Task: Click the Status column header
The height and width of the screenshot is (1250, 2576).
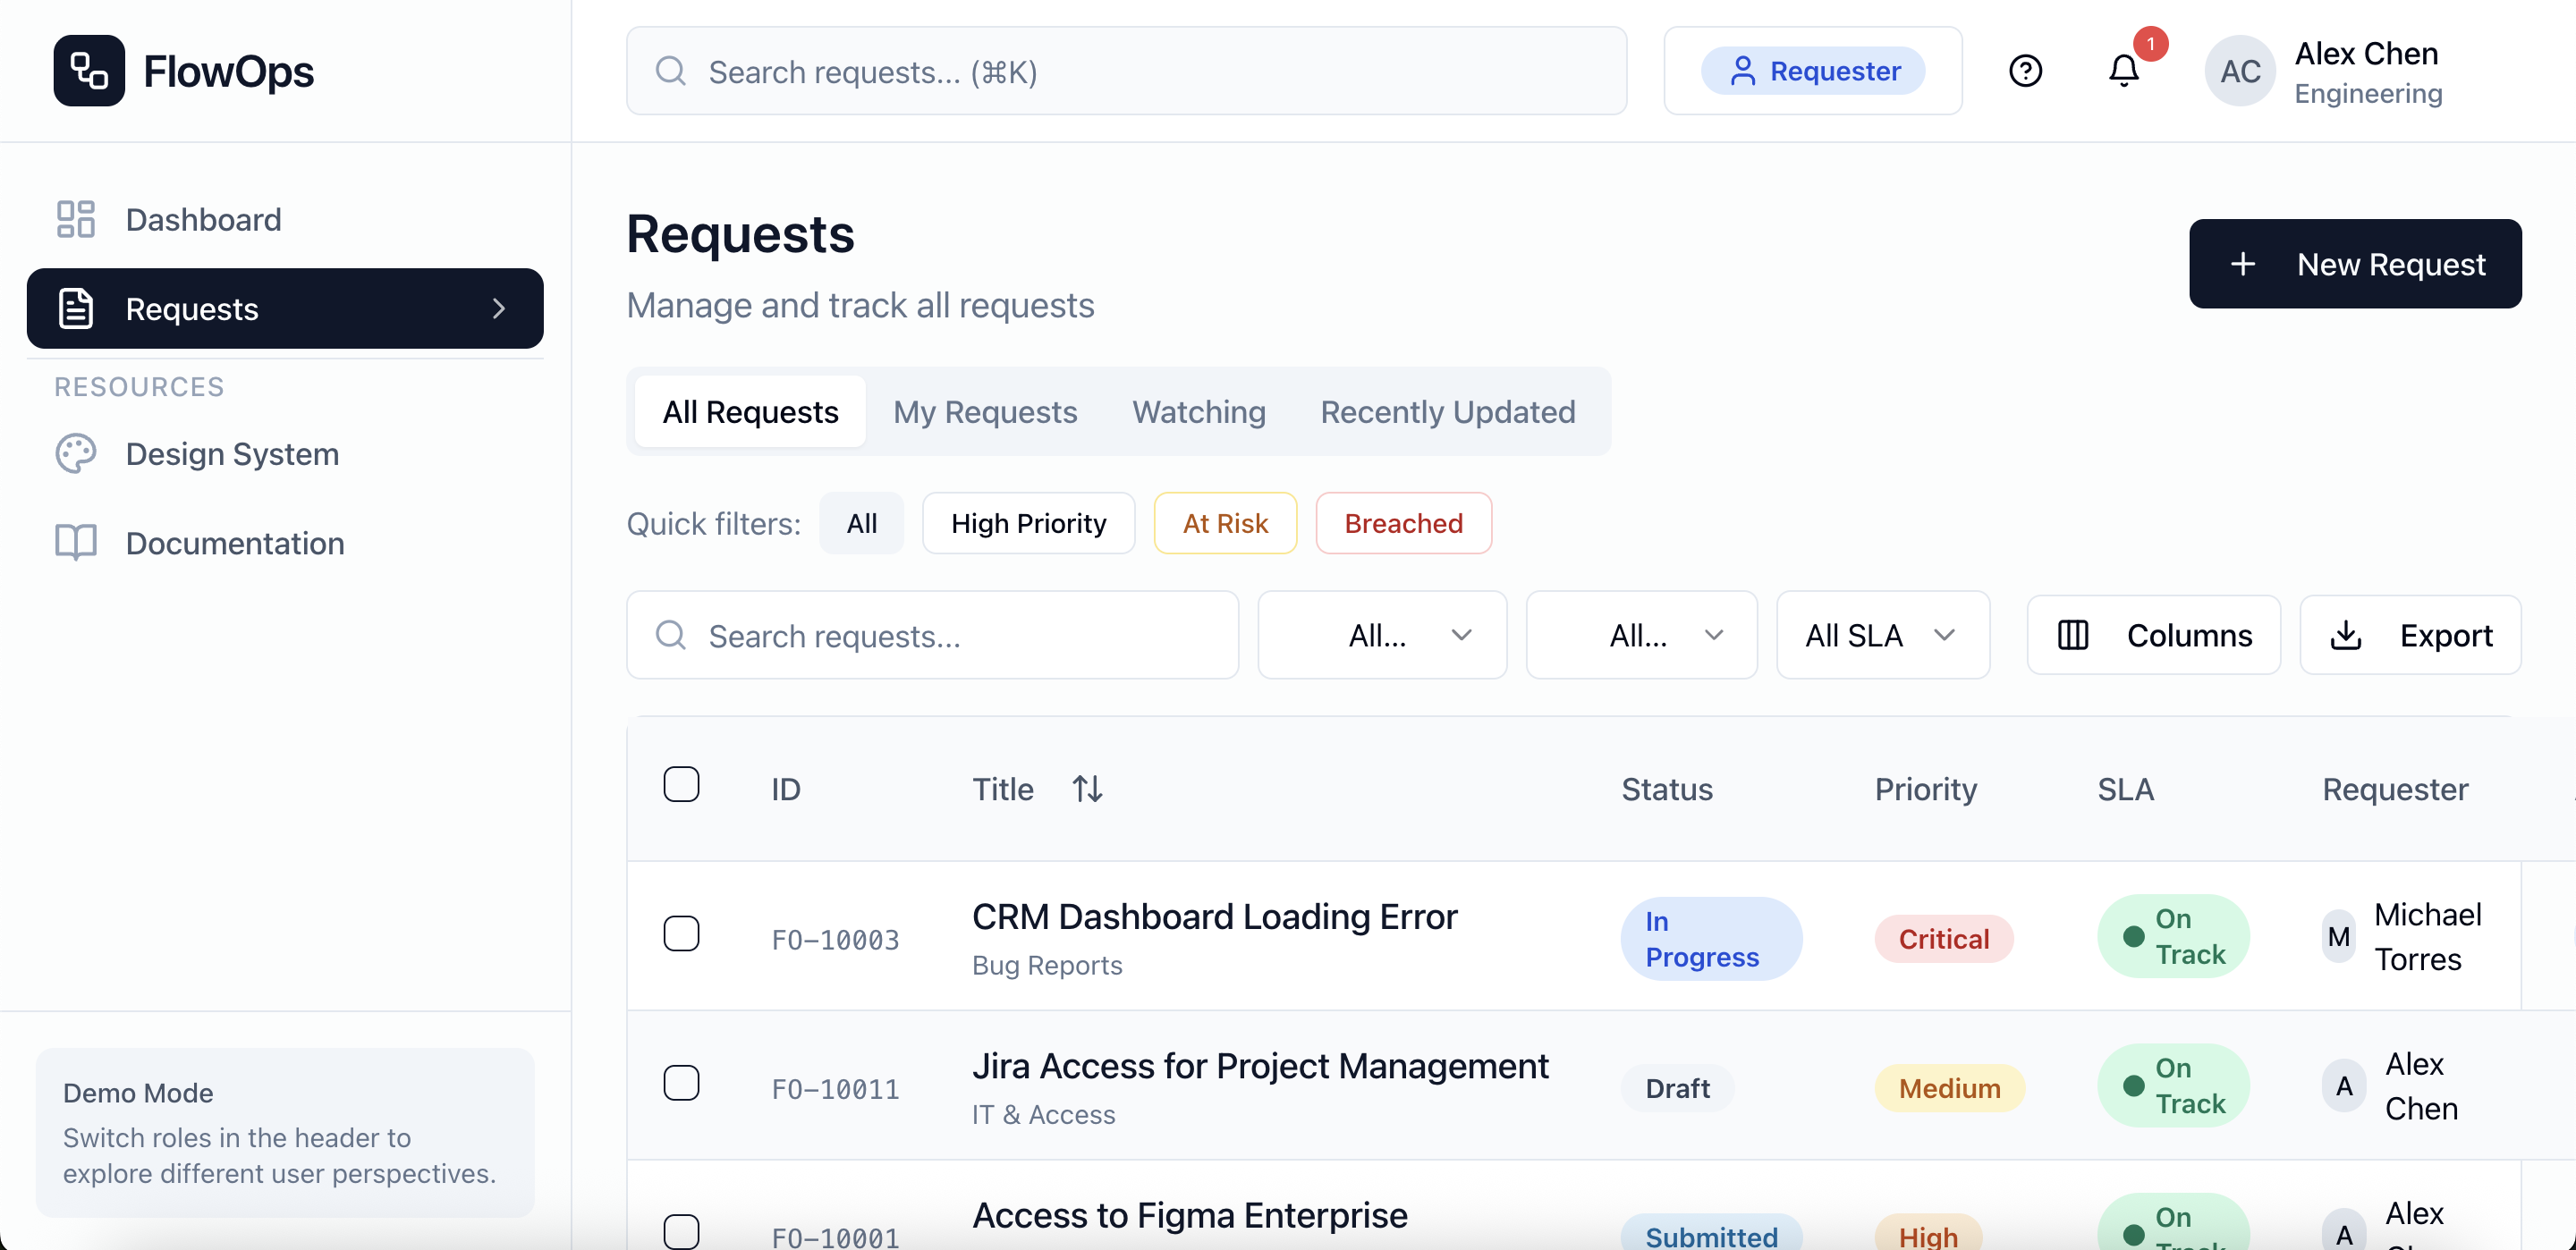Action: tap(1667, 789)
